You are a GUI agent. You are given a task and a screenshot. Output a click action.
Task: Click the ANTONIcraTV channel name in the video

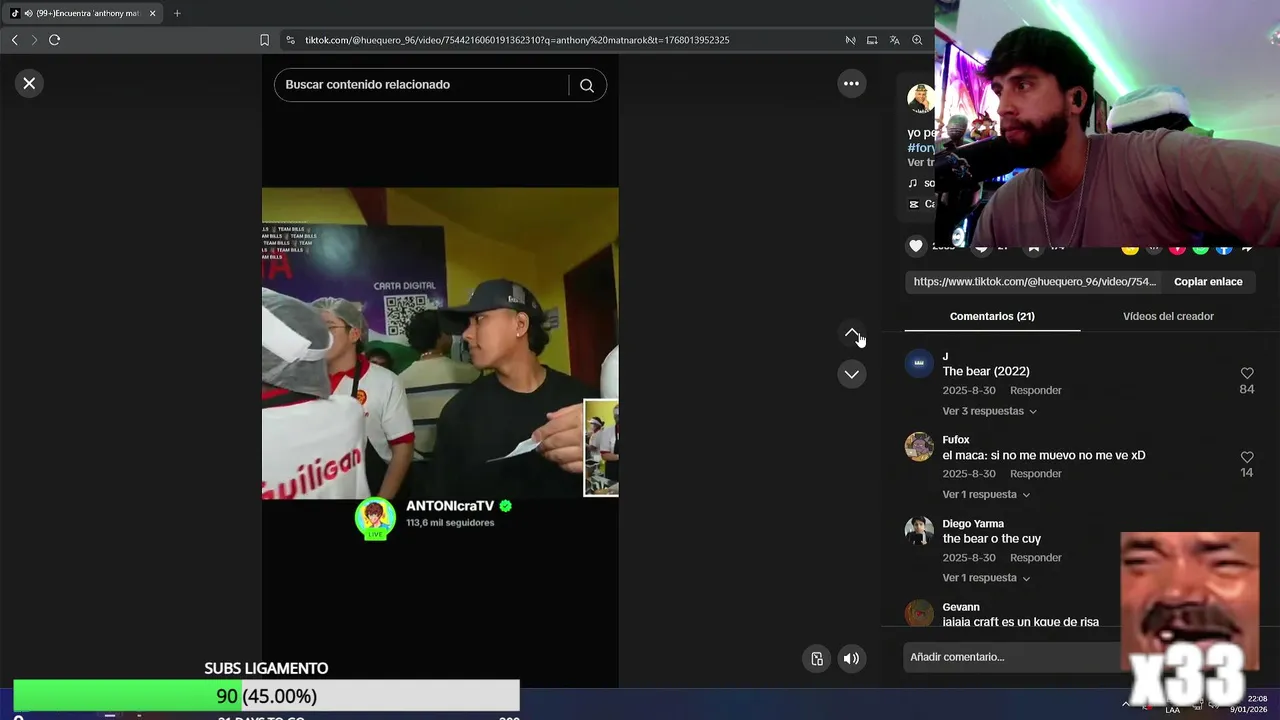450,506
